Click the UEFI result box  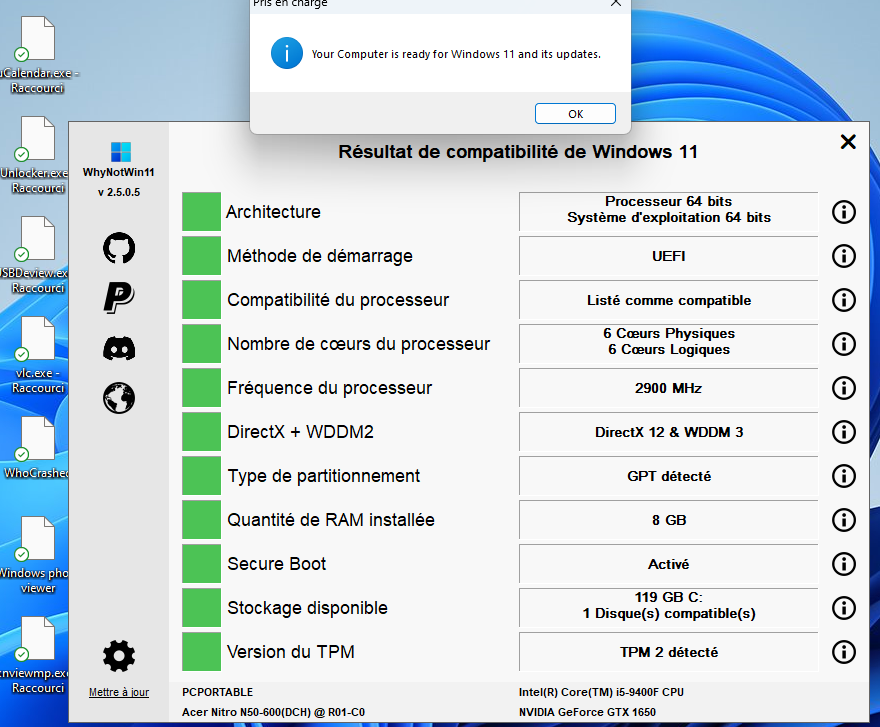coord(668,256)
